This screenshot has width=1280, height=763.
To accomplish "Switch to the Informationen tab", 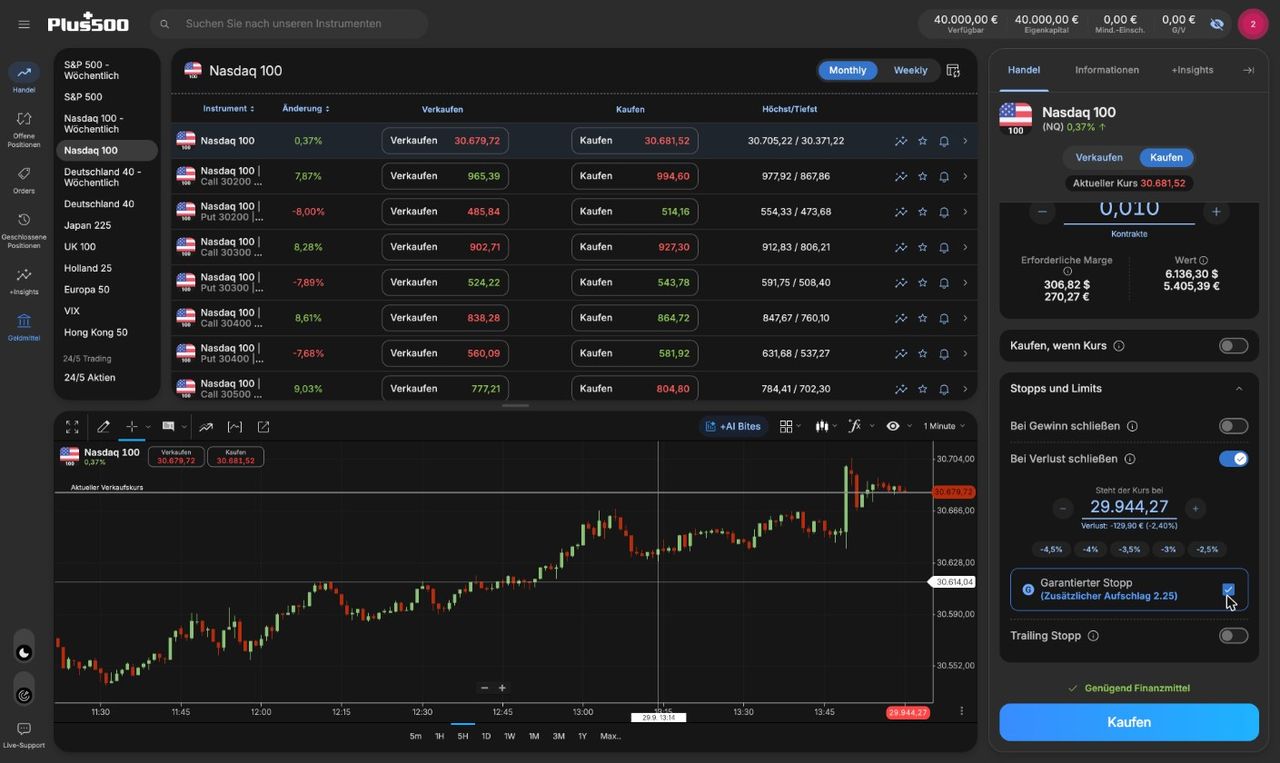I will 1107,70.
